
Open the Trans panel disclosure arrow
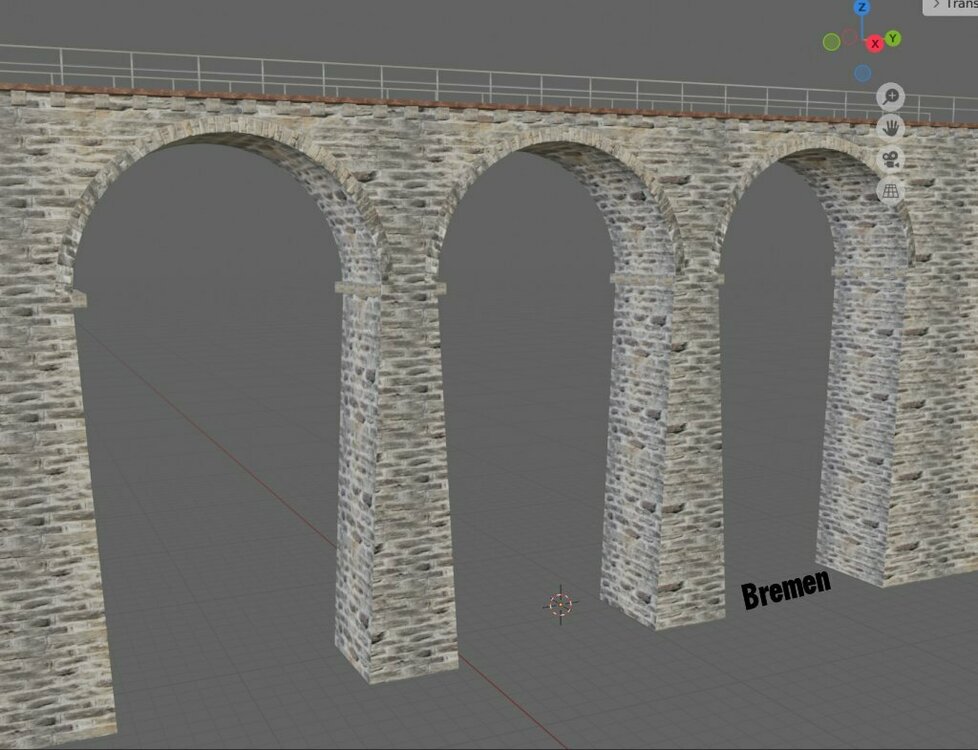[937, 5]
